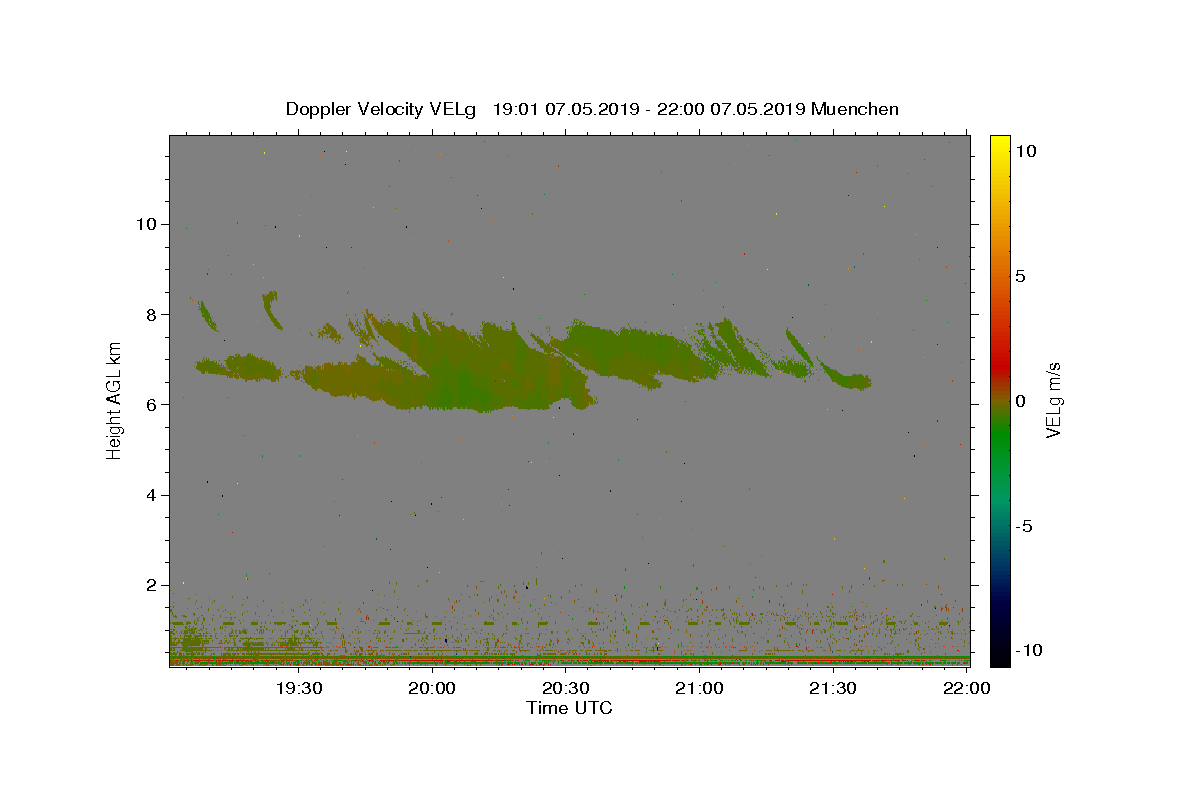Click the 21:00 time tick label
1200x800 pixels.
coord(700,688)
